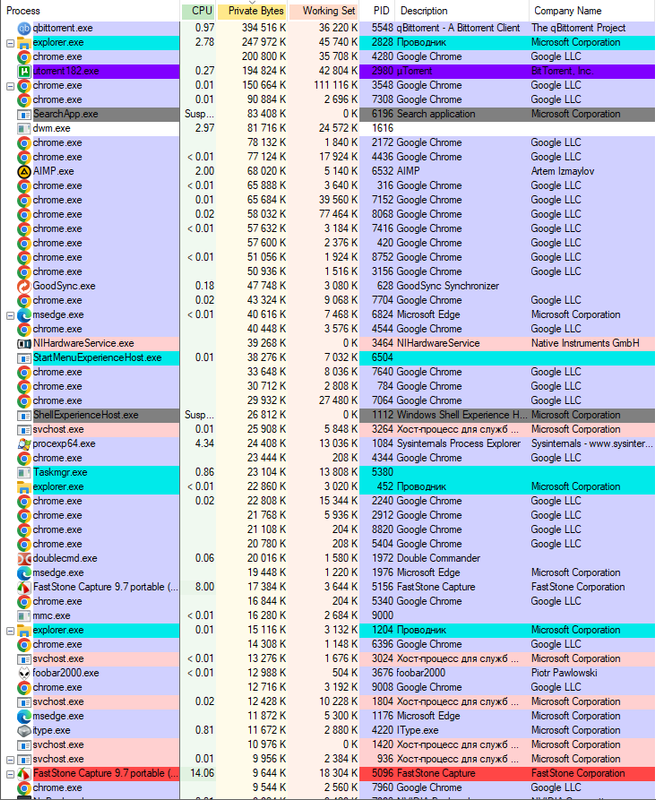Viewport: 656px width, 800px height.
Task: Collapse the FastStone Capture tree with PID 5096
Action: tap(10, 774)
